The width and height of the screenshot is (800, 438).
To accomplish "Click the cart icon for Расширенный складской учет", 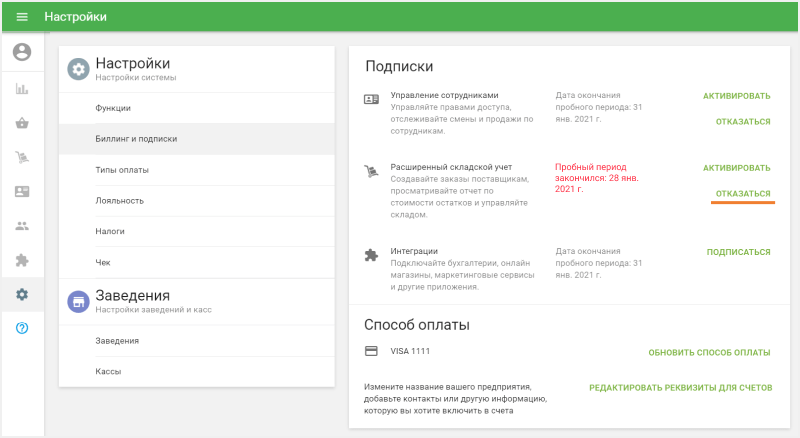I will (x=371, y=171).
